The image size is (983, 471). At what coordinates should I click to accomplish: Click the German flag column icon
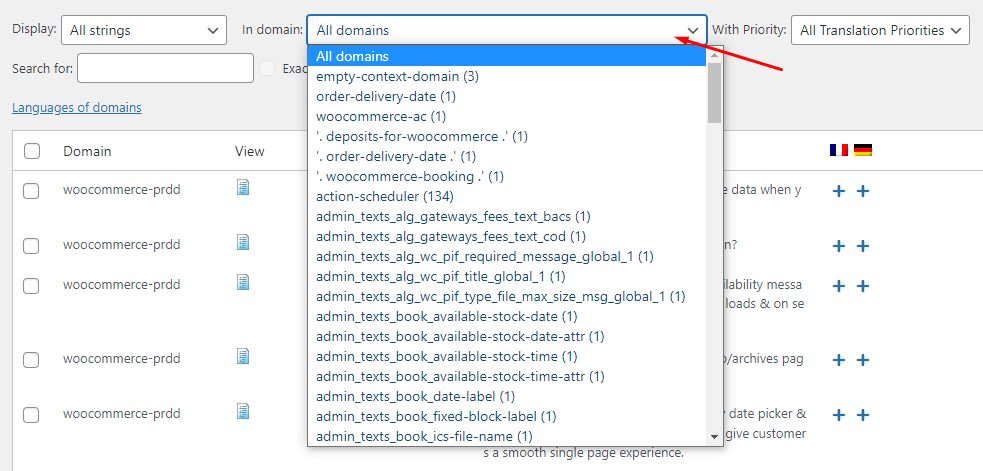click(862, 150)
